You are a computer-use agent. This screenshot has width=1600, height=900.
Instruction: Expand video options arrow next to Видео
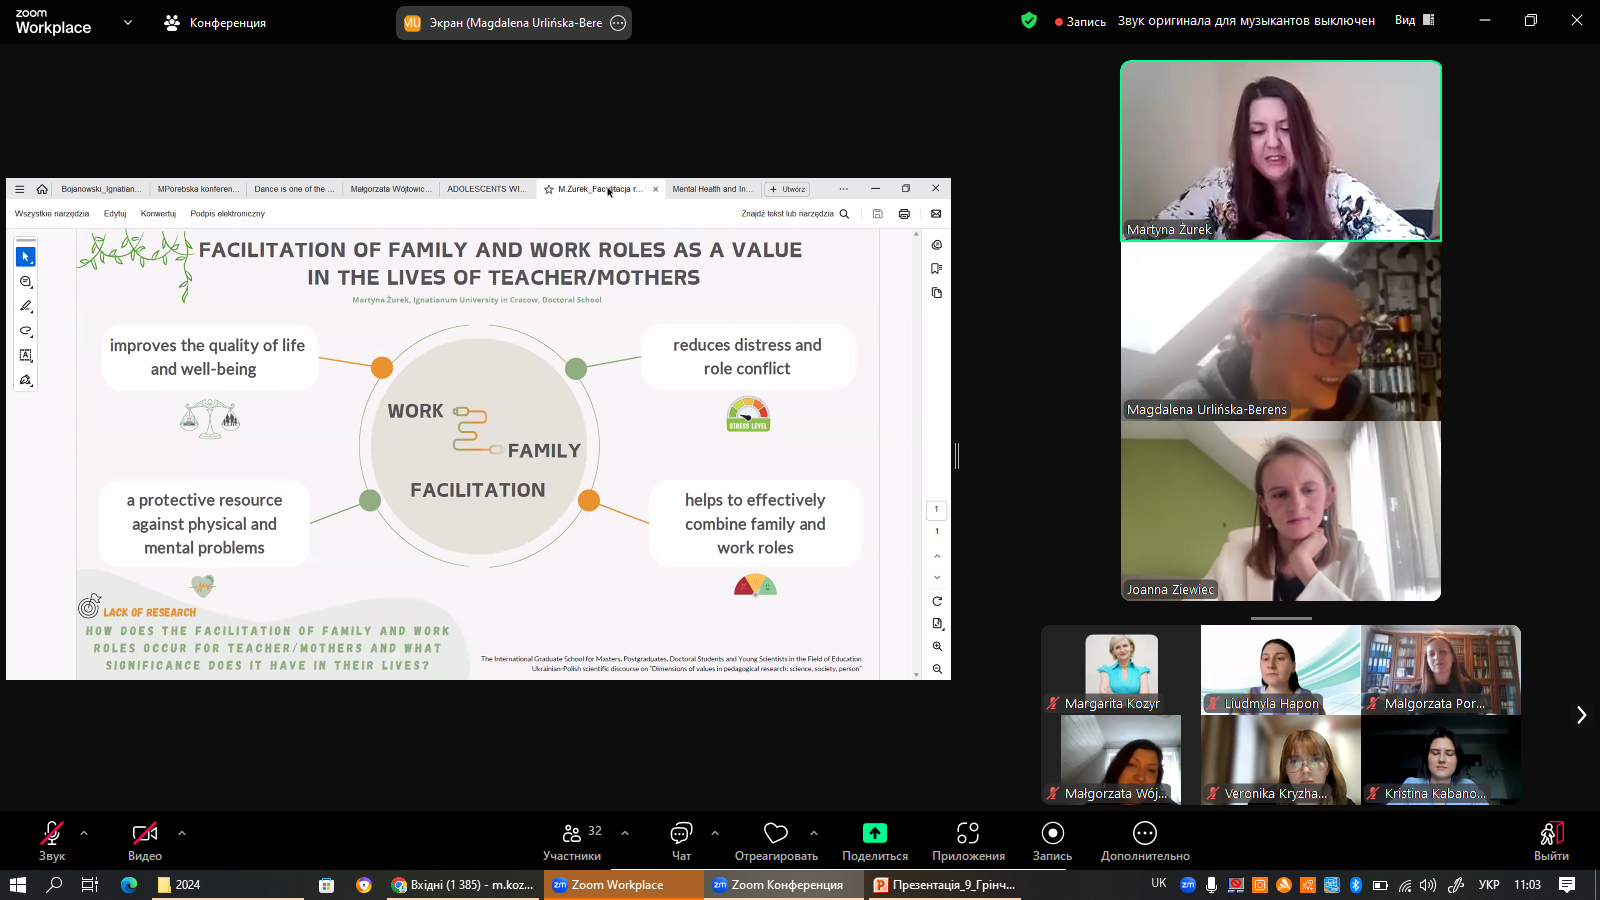[182, 832]
